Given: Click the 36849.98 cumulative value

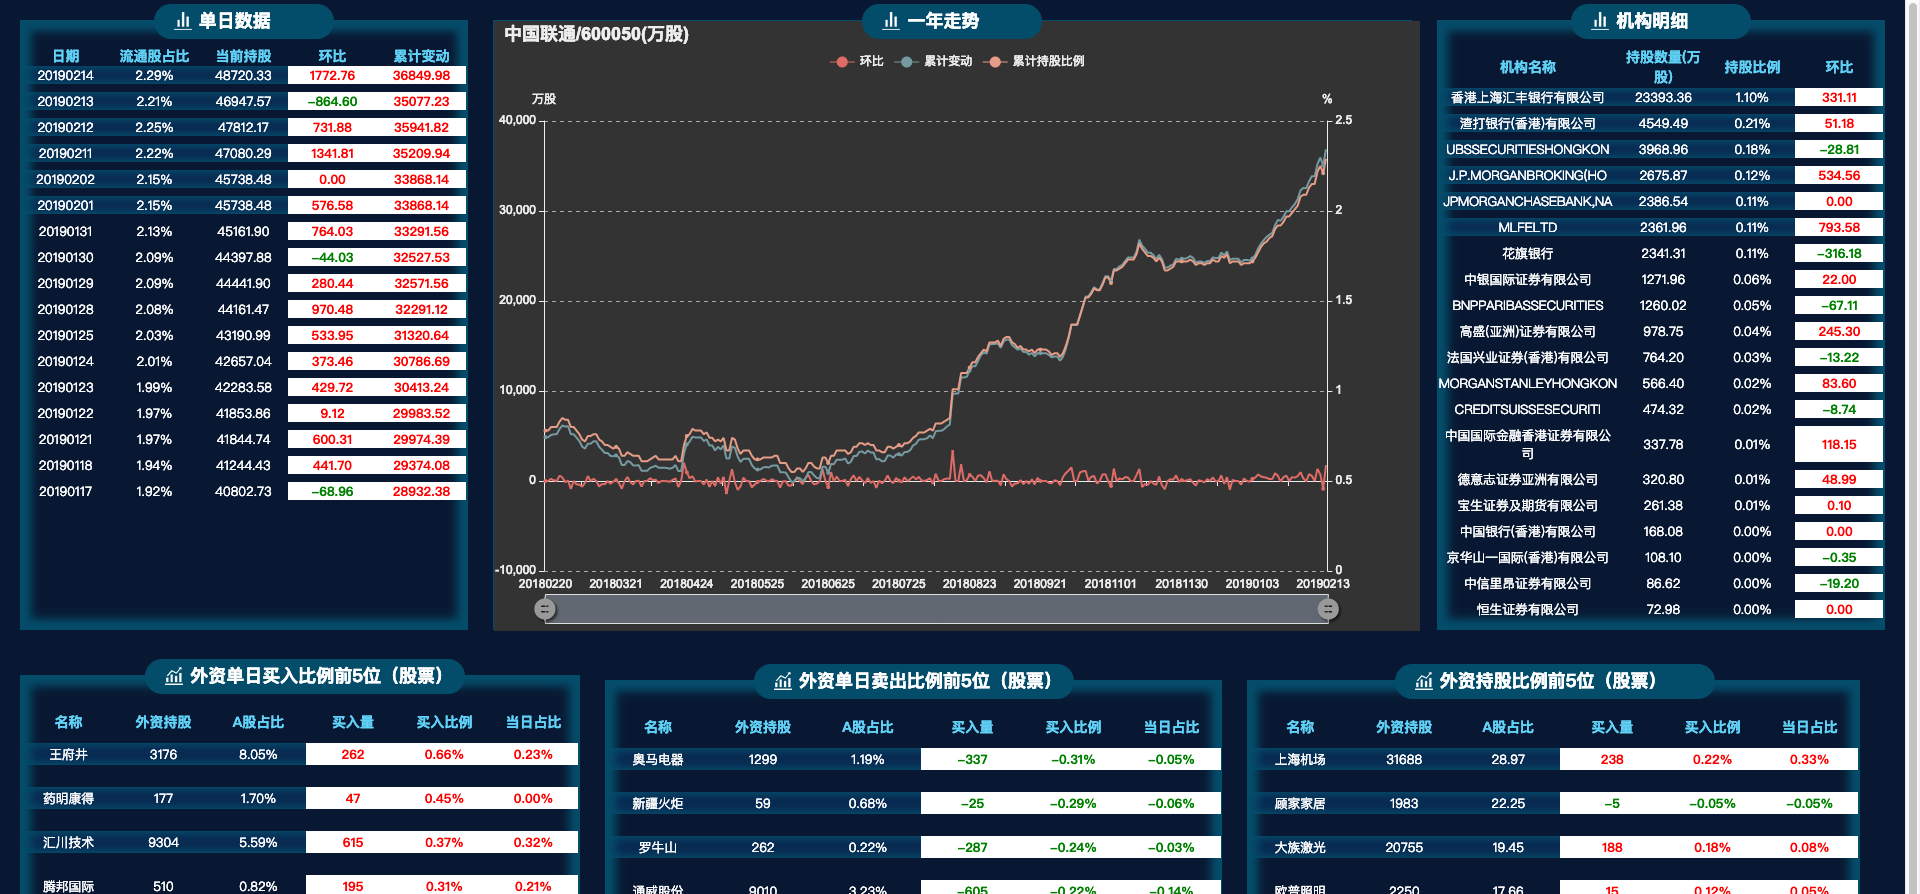Looking at the screenshot, I should pos(421,75).
